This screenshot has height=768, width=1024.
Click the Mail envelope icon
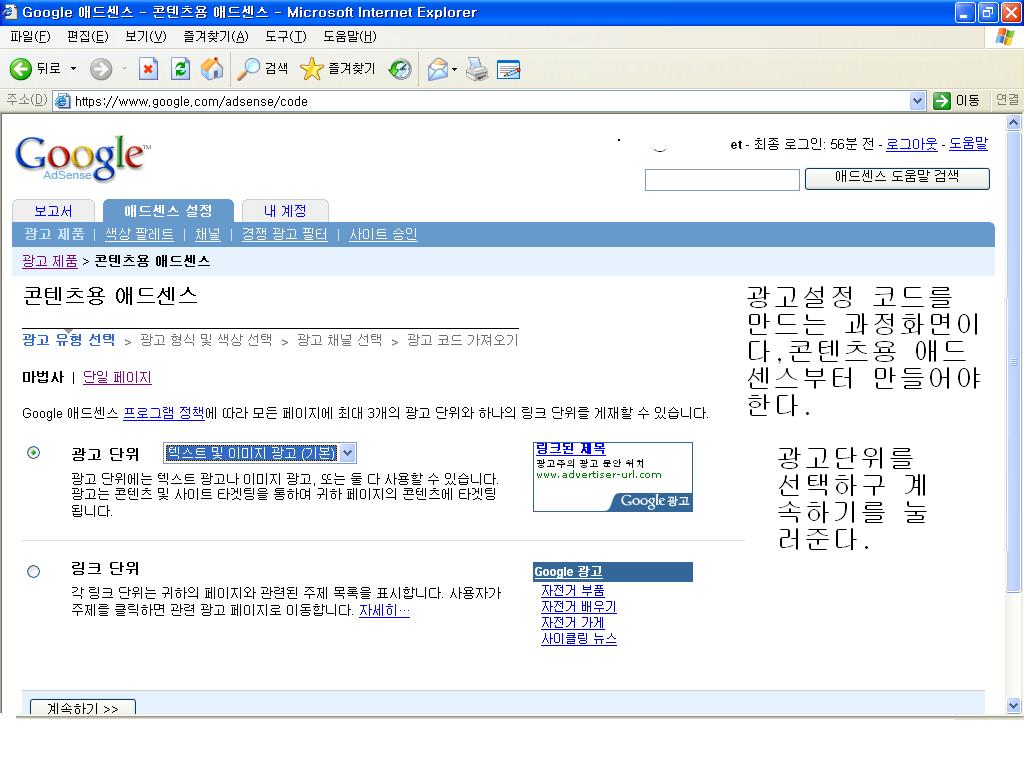438,69
